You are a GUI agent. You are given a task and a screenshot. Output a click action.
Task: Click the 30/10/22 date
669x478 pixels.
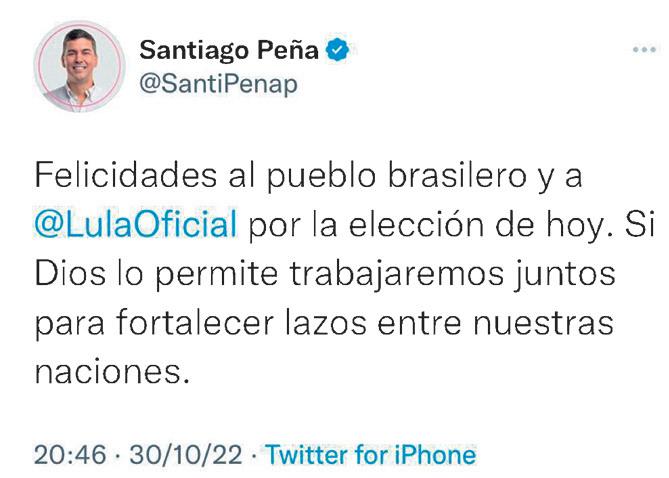tap(186, 455)
